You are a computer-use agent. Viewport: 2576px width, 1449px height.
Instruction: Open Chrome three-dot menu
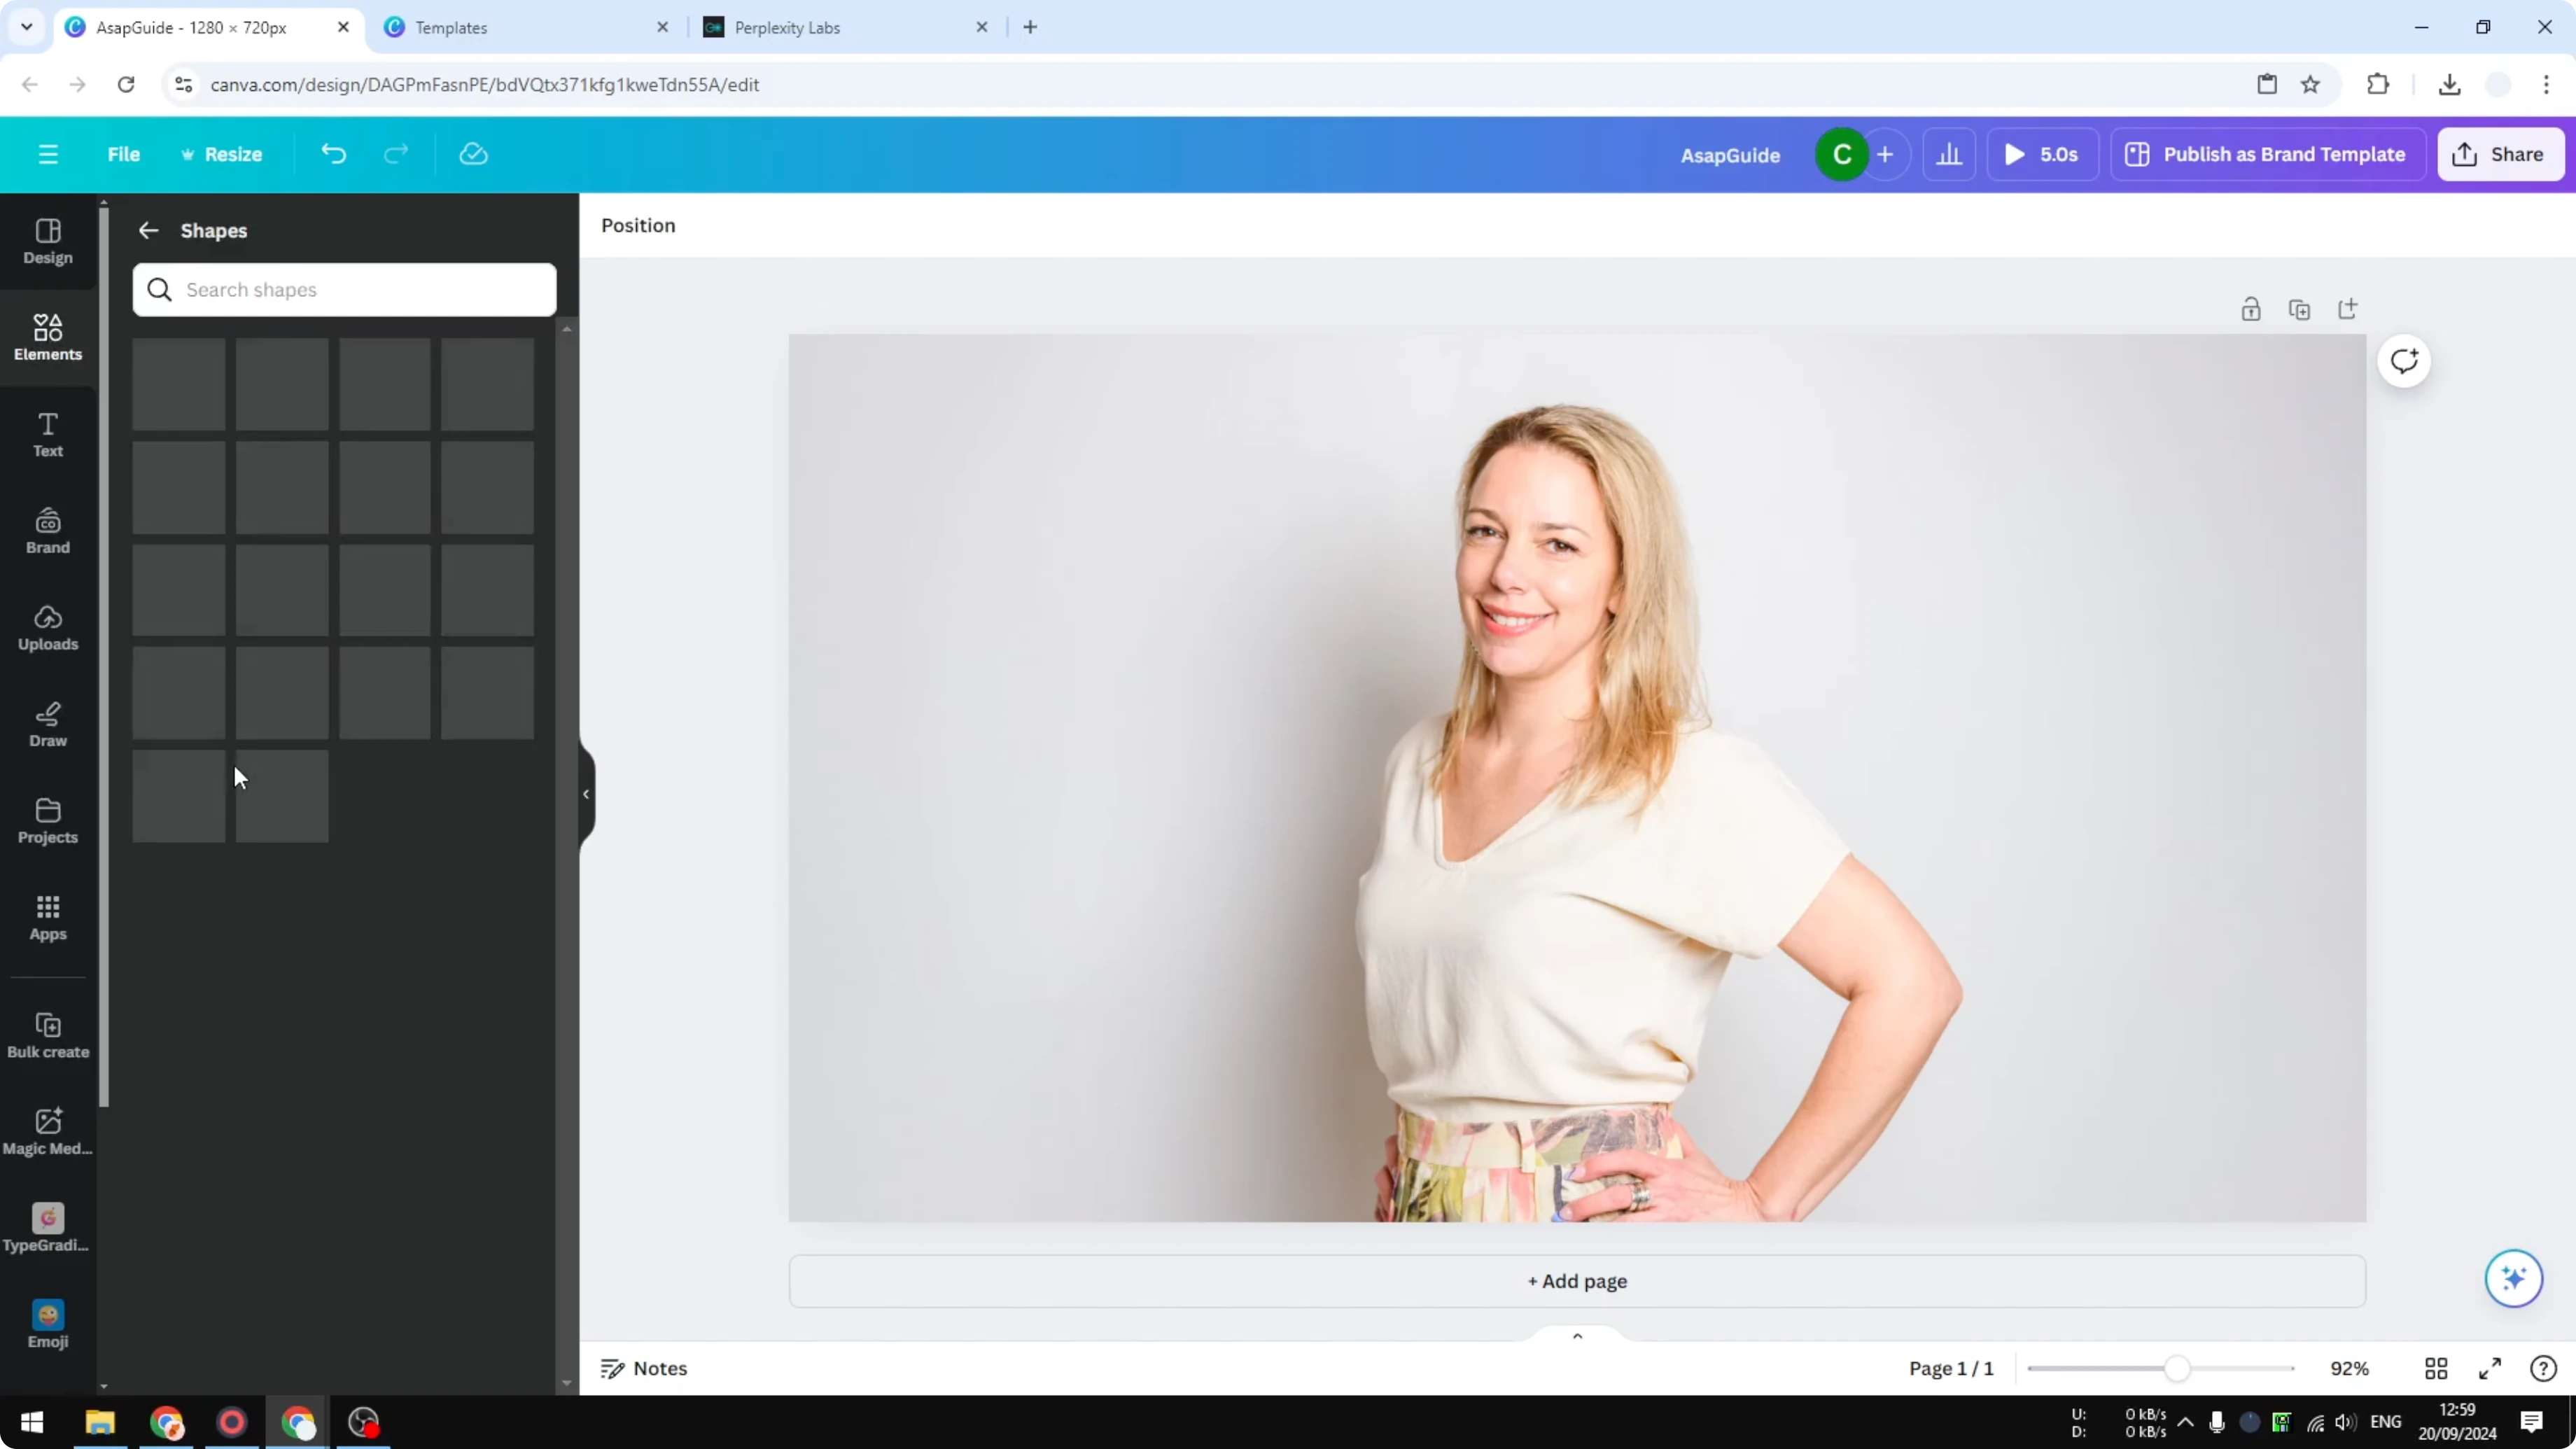[x=2546, y=85]
